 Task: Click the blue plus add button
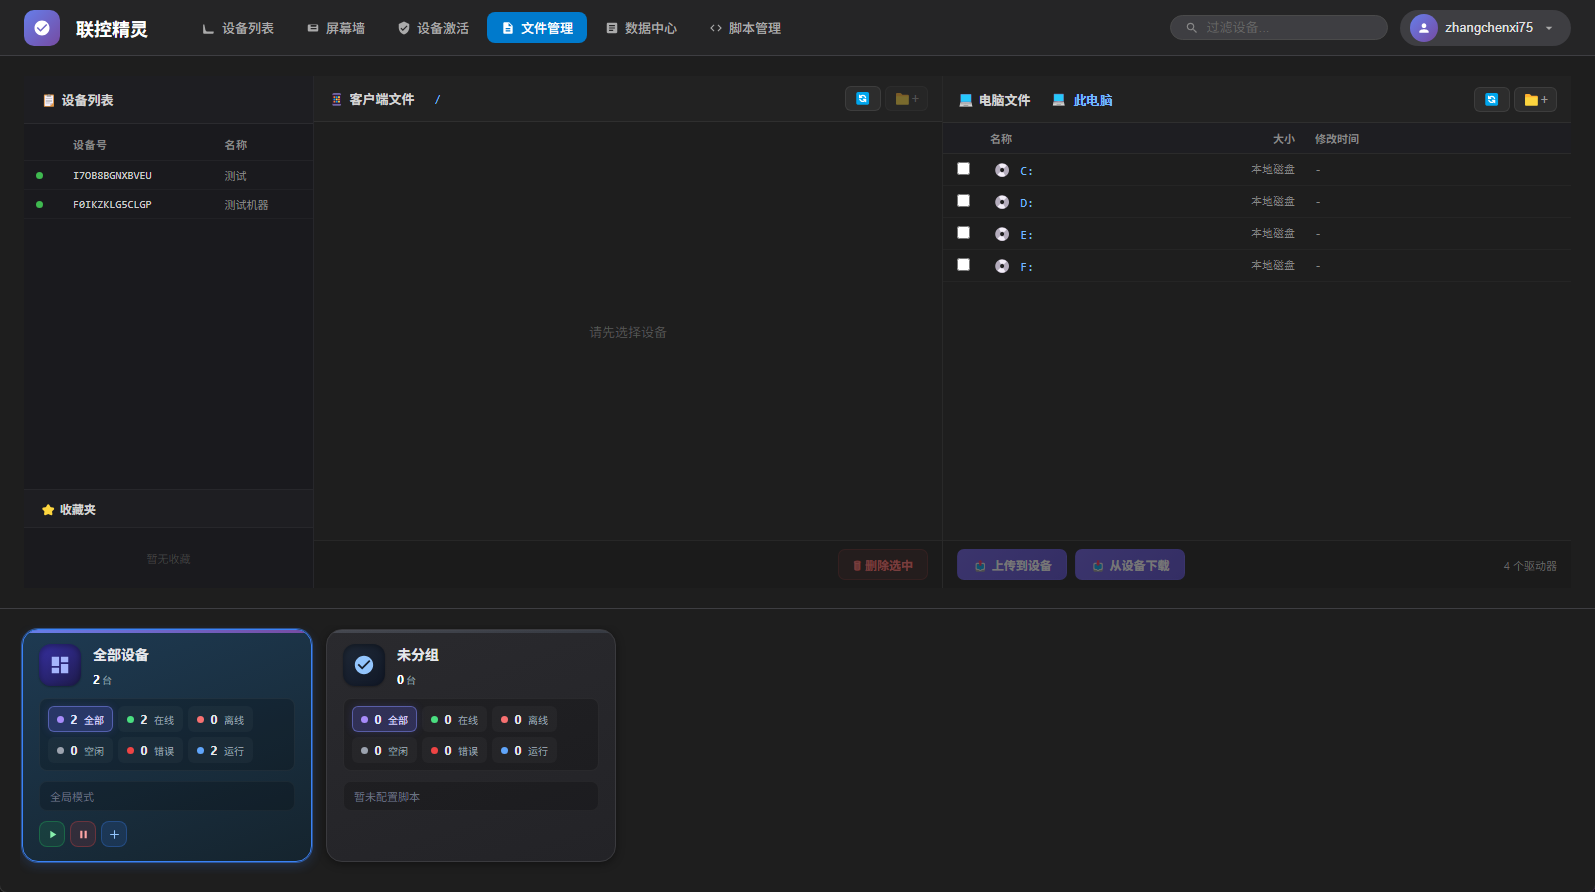pos(114,834)
